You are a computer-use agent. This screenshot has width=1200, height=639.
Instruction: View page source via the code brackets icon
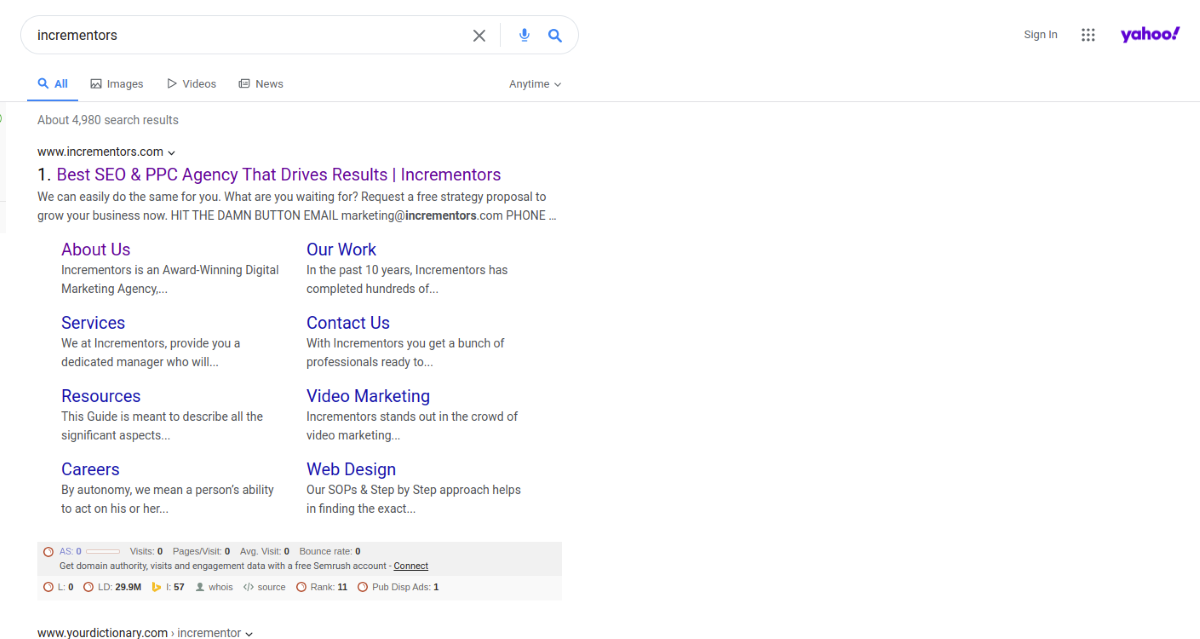click(x=248, y=587)
